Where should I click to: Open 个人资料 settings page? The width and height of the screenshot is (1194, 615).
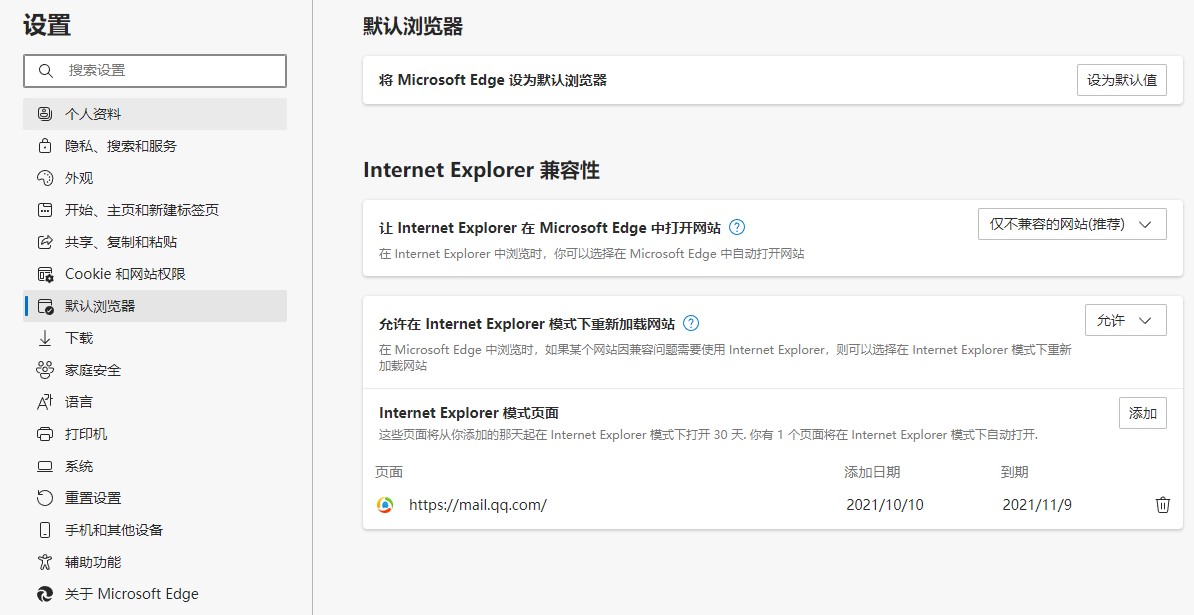(x=155, y=114)
